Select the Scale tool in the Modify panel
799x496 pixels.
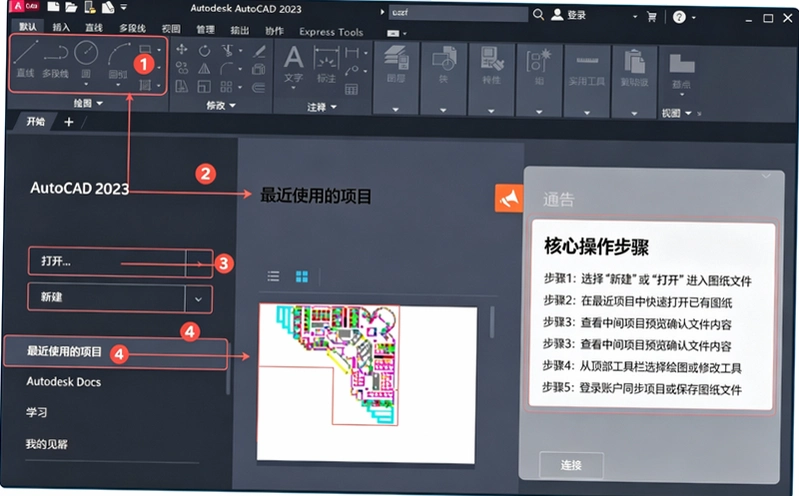pos(204,87)
